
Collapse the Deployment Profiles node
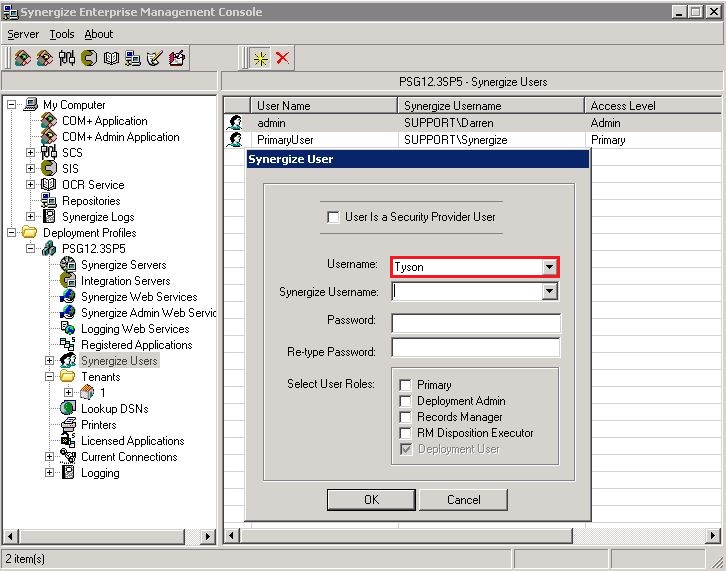coord(12,232)
